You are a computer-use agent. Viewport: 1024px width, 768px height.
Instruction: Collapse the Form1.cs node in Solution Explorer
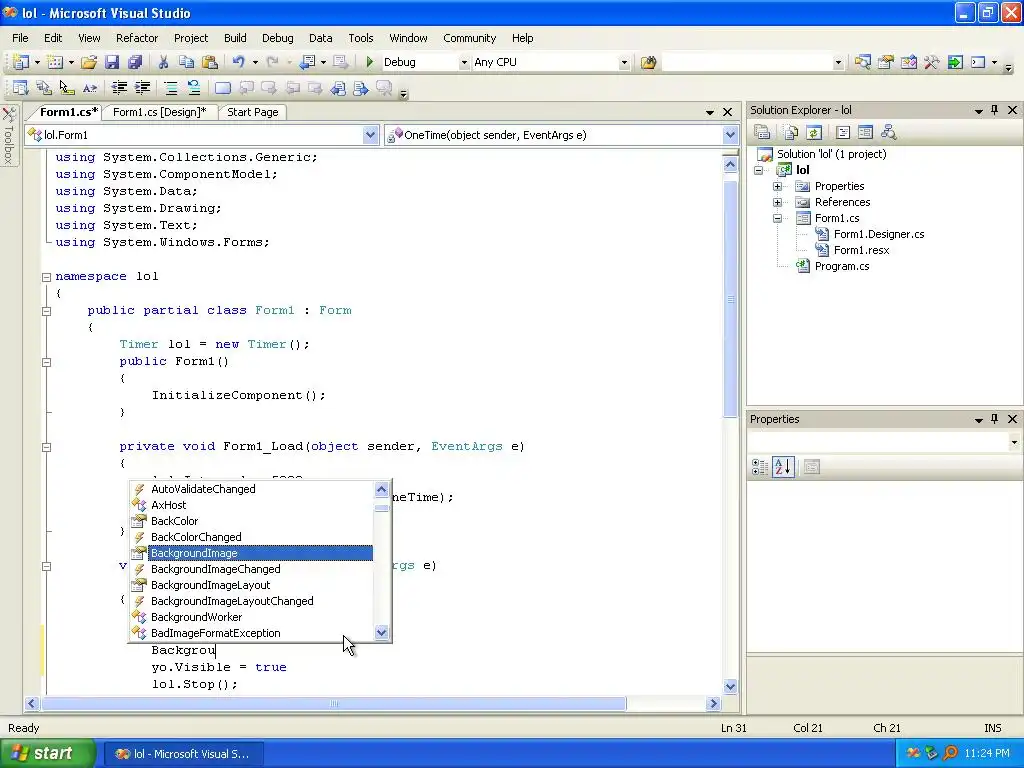[x=777, y=218]
